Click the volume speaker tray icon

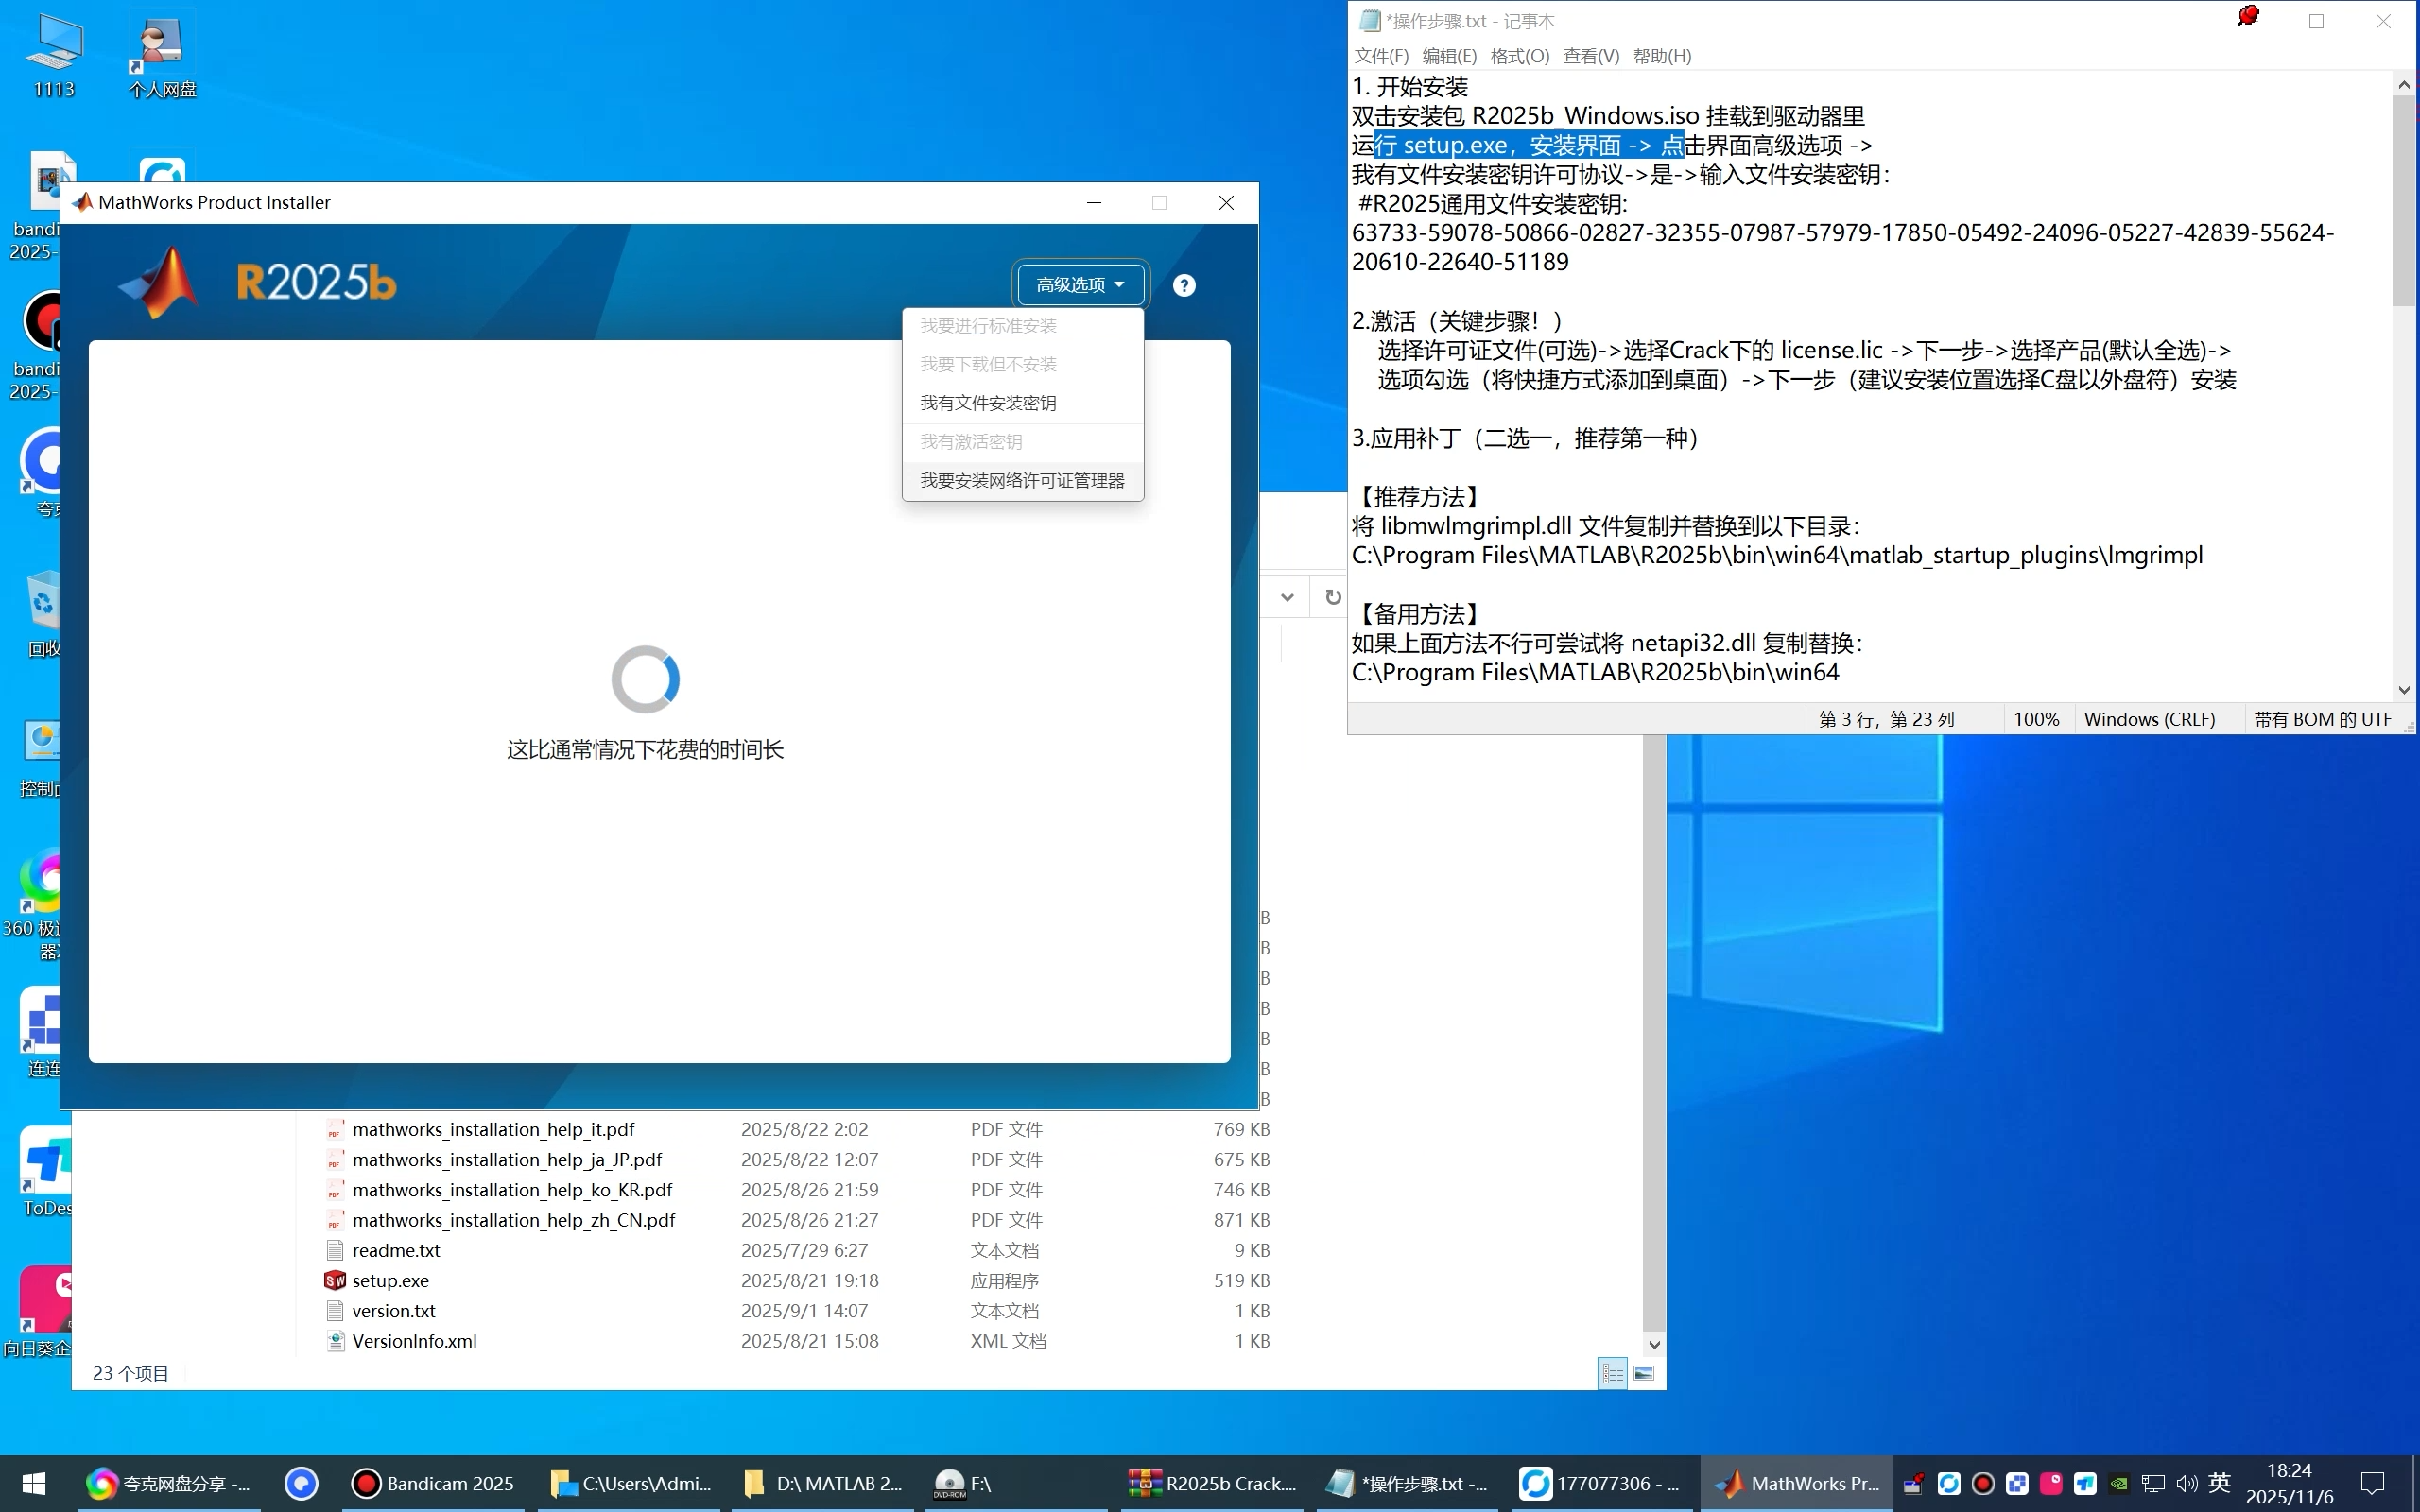click(x=2187, y=1483)
